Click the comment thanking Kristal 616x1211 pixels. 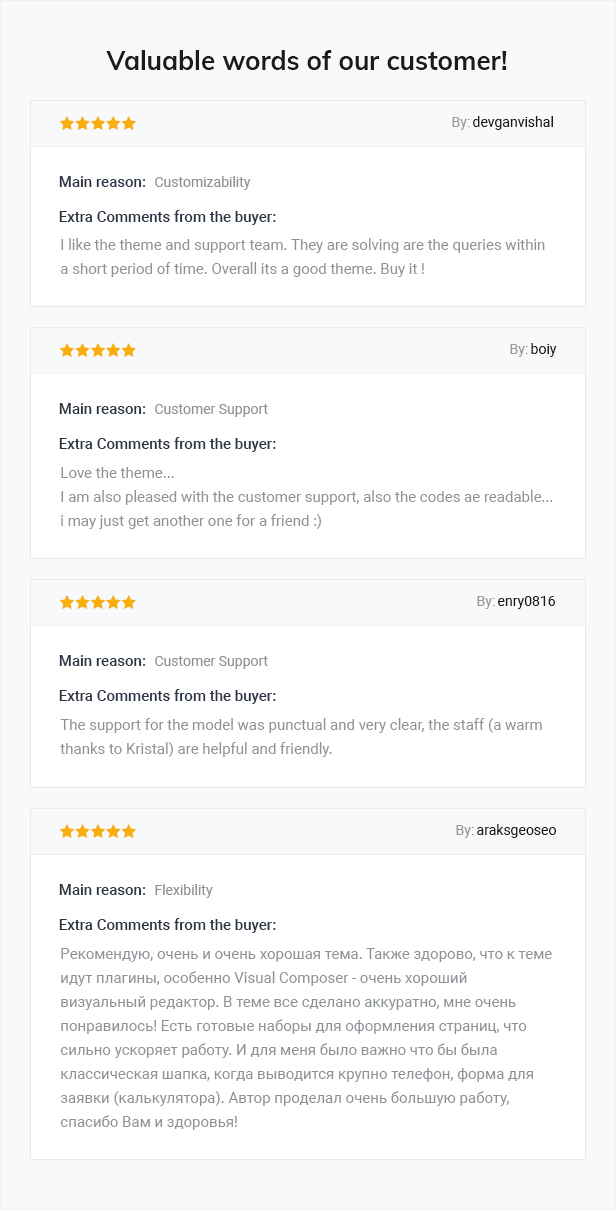[302, 737]
